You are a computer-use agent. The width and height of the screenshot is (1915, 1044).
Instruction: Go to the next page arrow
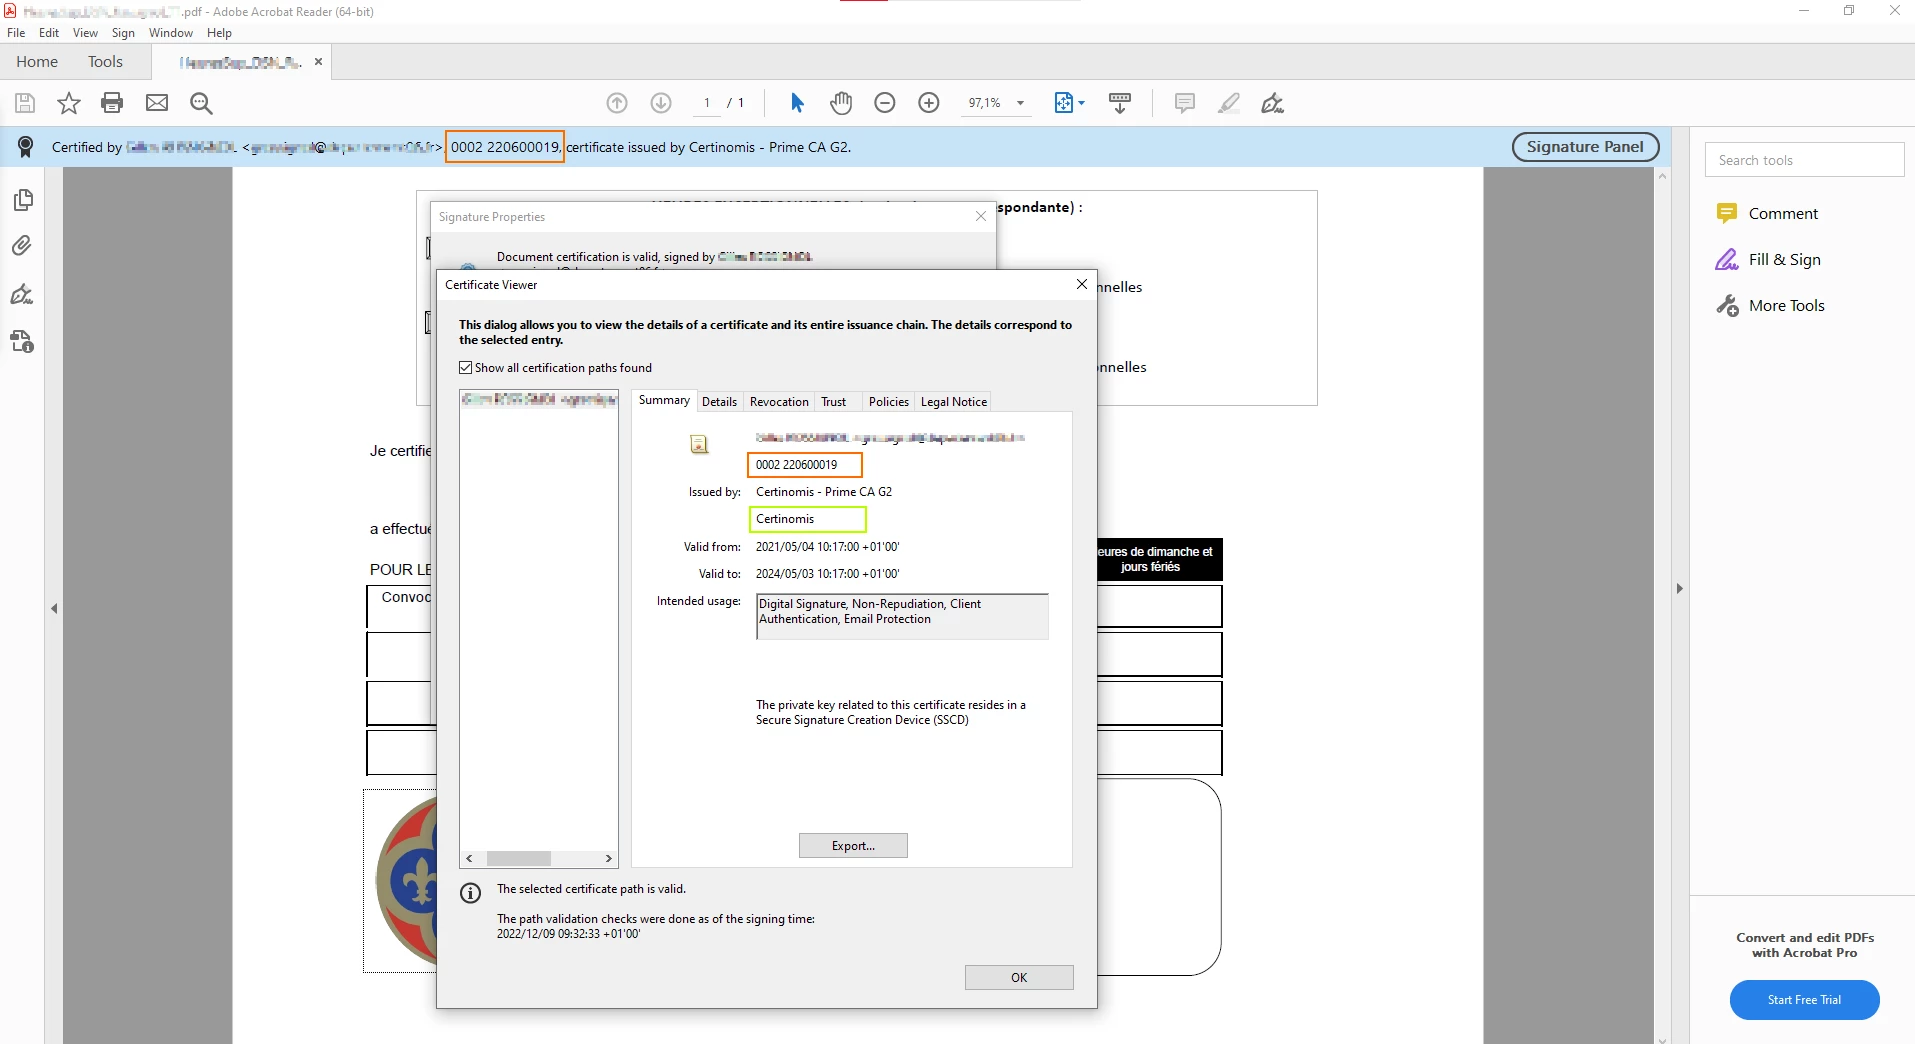pos(661,103)
